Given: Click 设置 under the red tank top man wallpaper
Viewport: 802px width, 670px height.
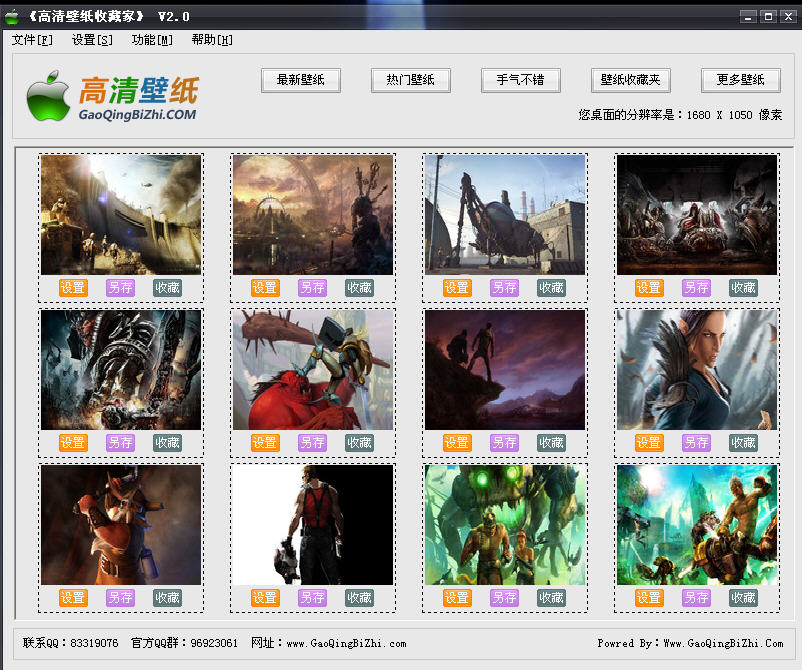Looking at the screenshot, I should (265, 598).
